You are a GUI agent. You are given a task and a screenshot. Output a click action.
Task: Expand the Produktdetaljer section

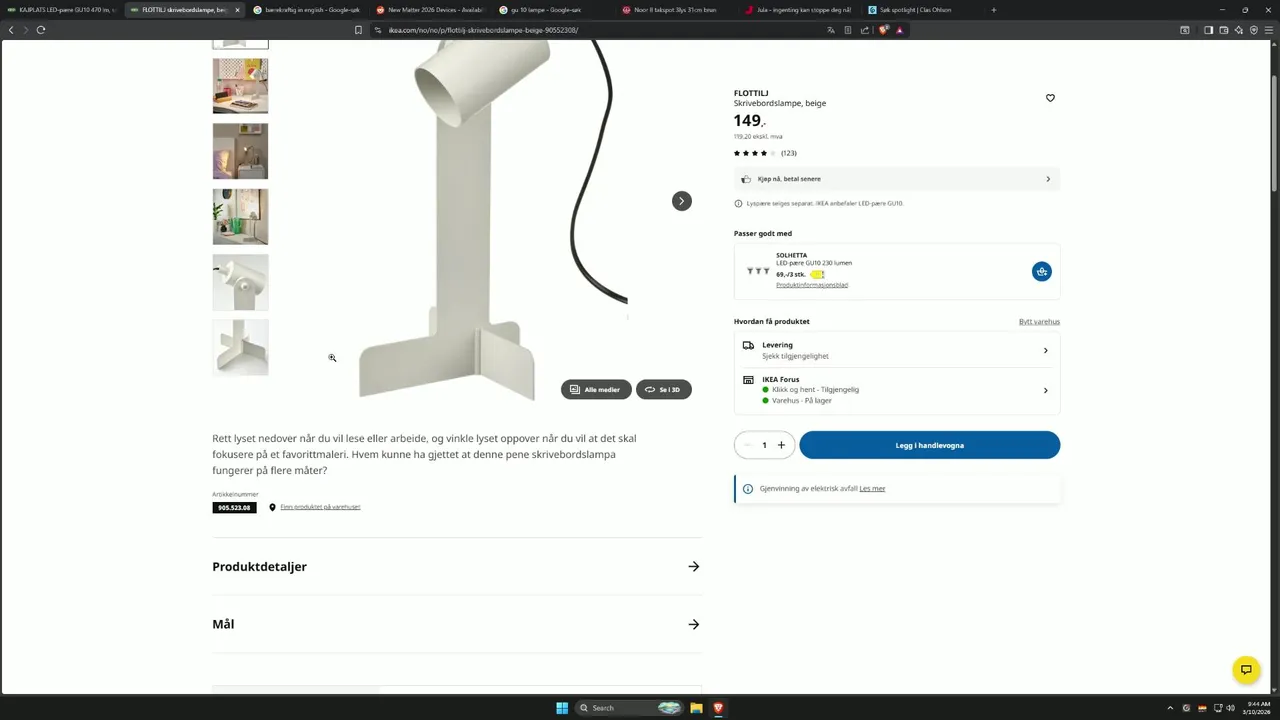[x=457, y=567]
